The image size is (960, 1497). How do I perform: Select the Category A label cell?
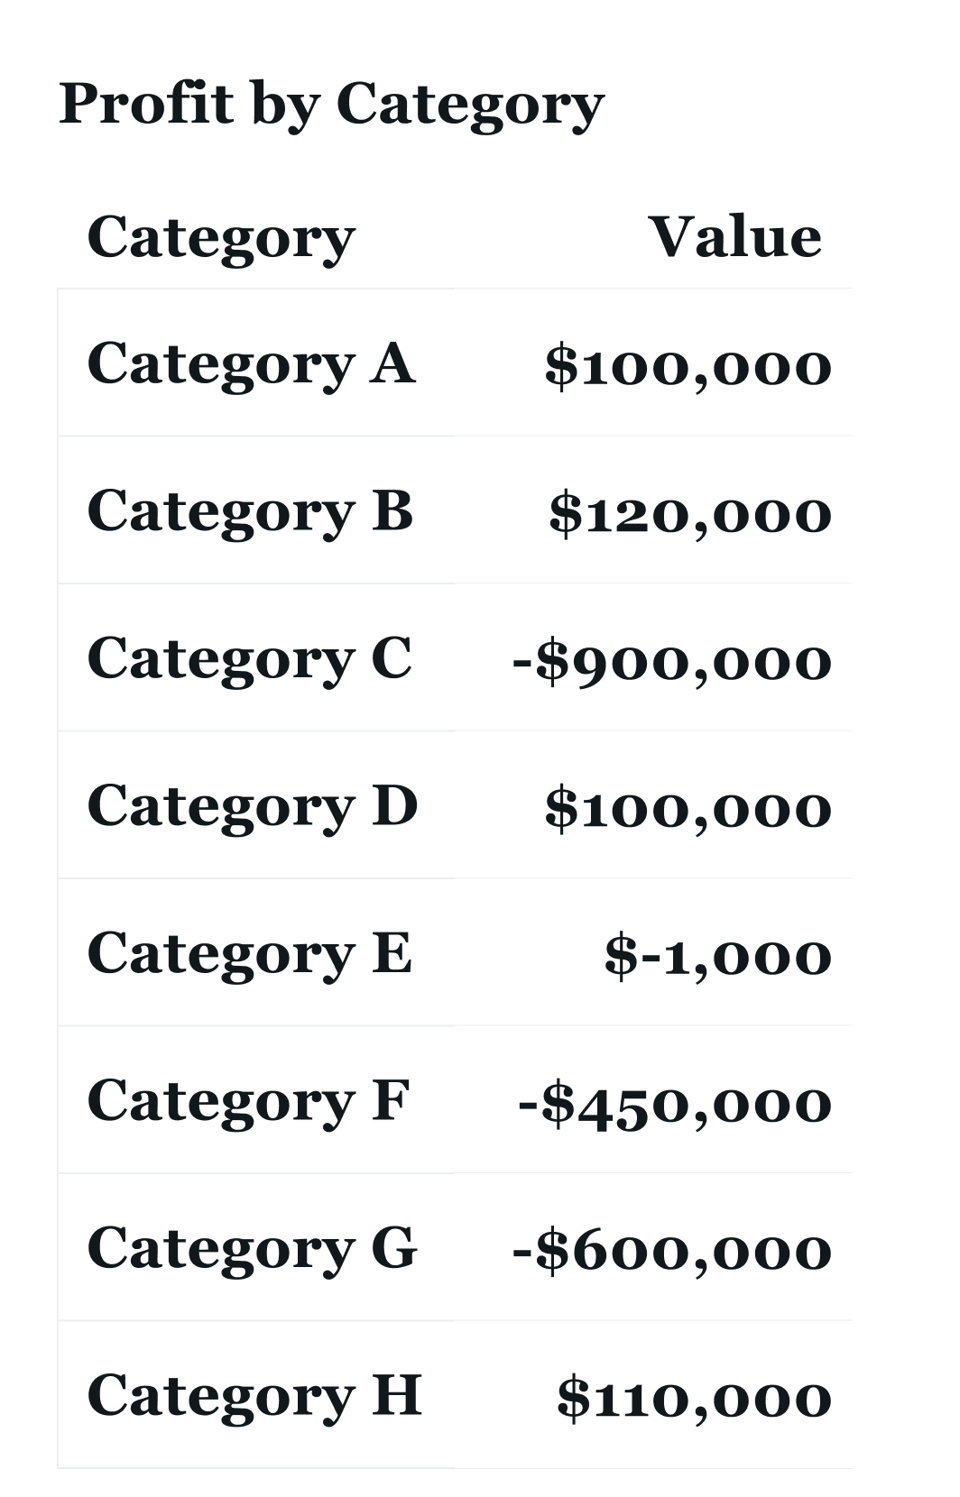(x=250, y=364)
